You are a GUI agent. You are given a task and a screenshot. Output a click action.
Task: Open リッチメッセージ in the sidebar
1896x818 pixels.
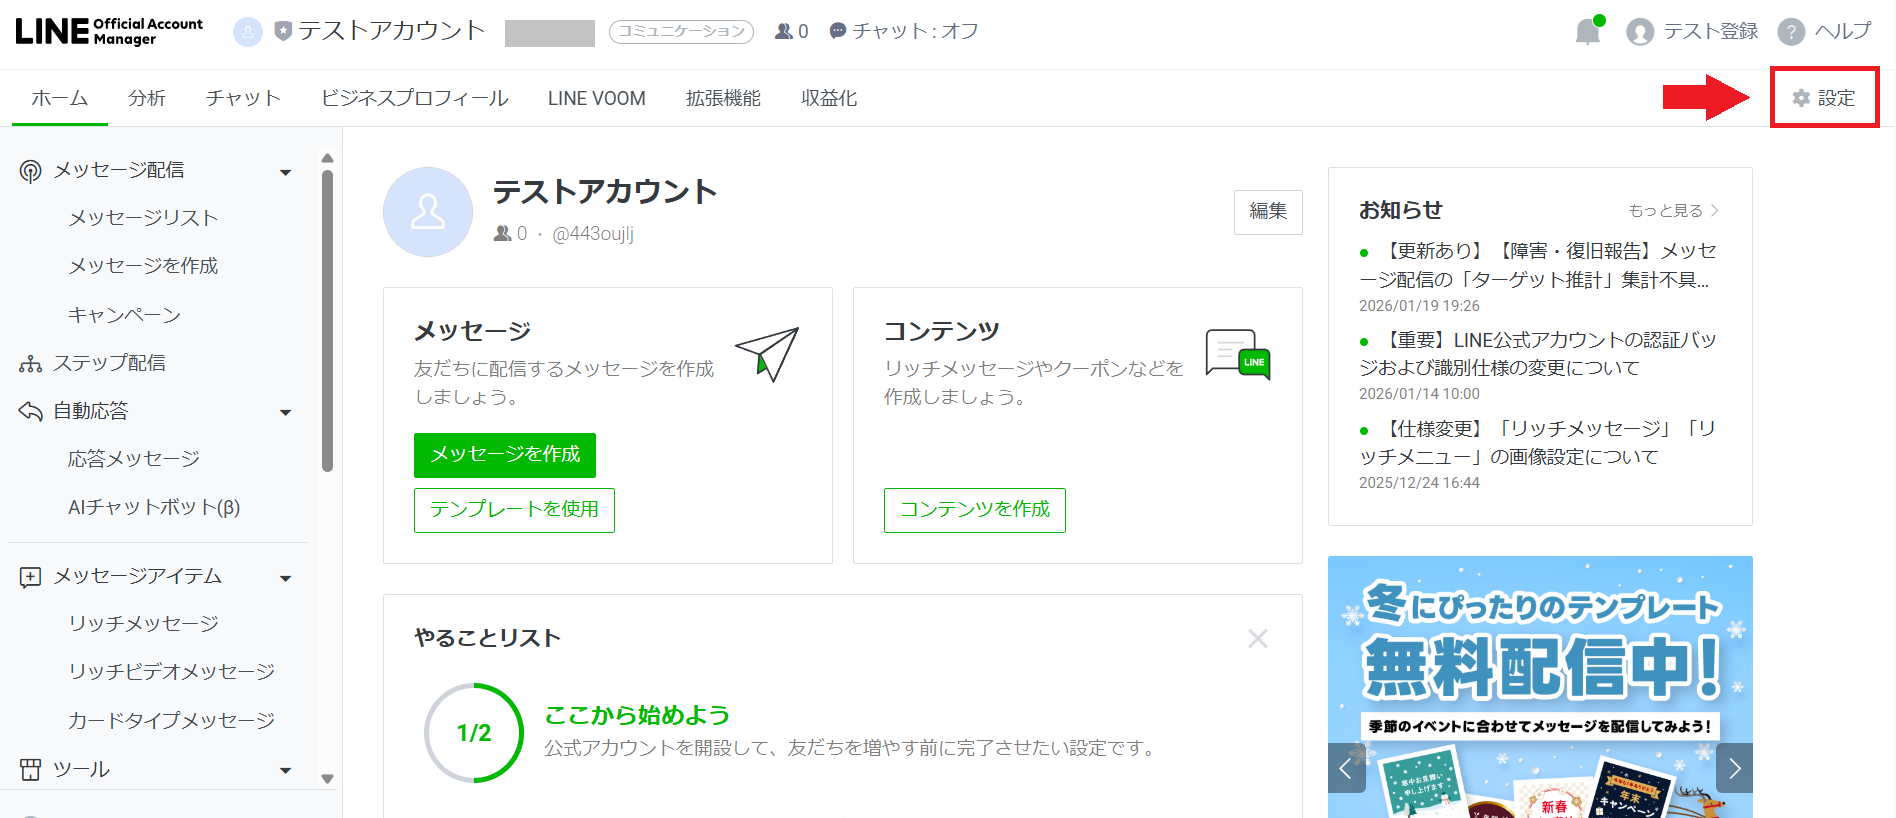[143, 623]
